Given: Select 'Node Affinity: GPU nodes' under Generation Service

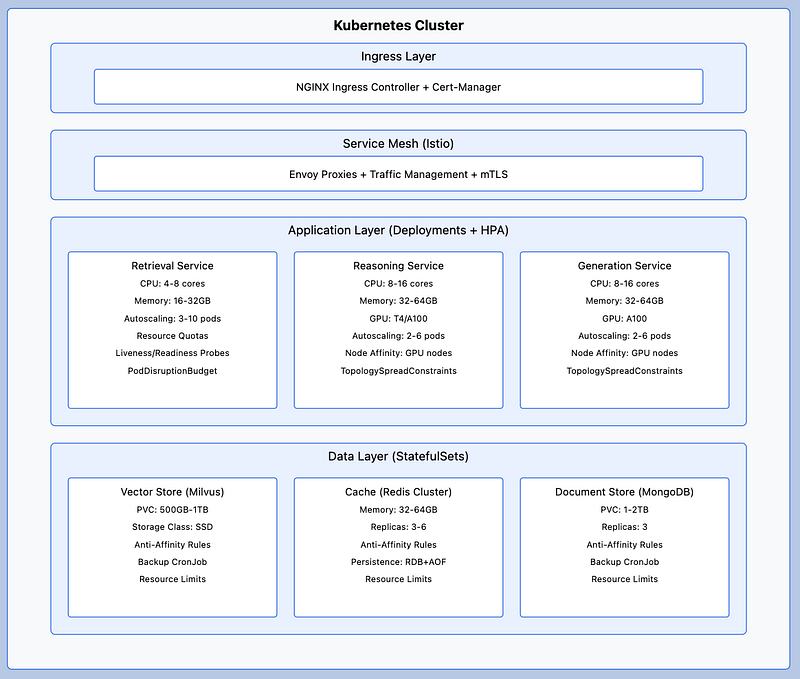Looking at the screenshot, I should tap(624, 353).
